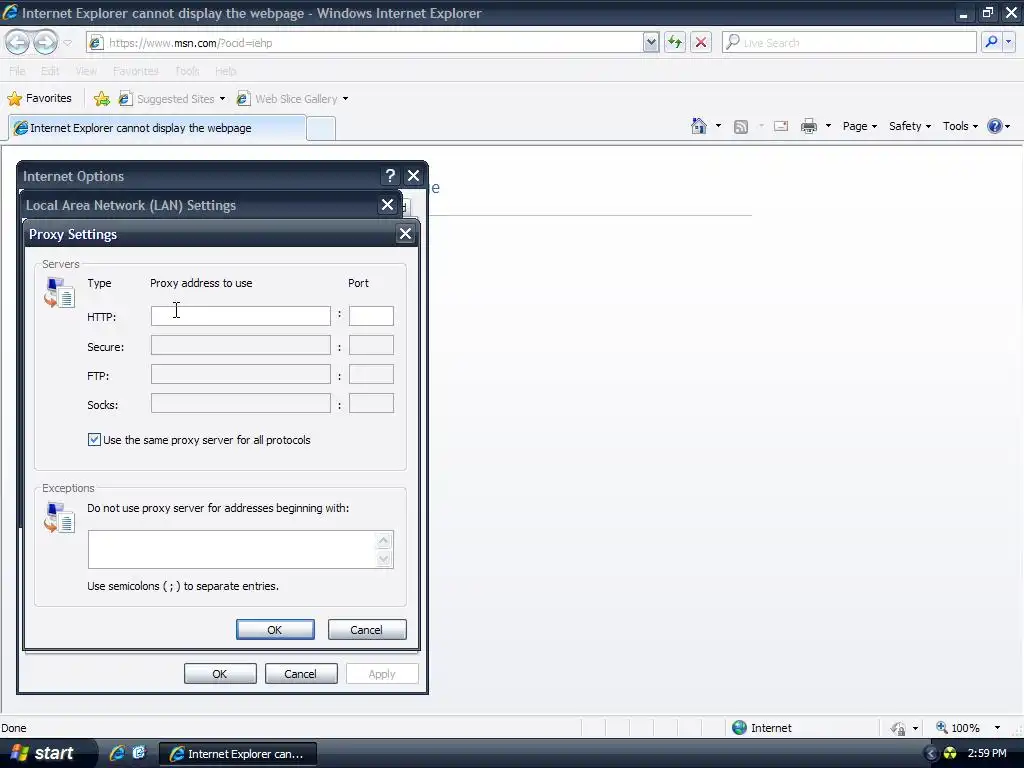Close the Internet Options dialog
Screen dimensions: 1024x768
click(x=413, y=176)
